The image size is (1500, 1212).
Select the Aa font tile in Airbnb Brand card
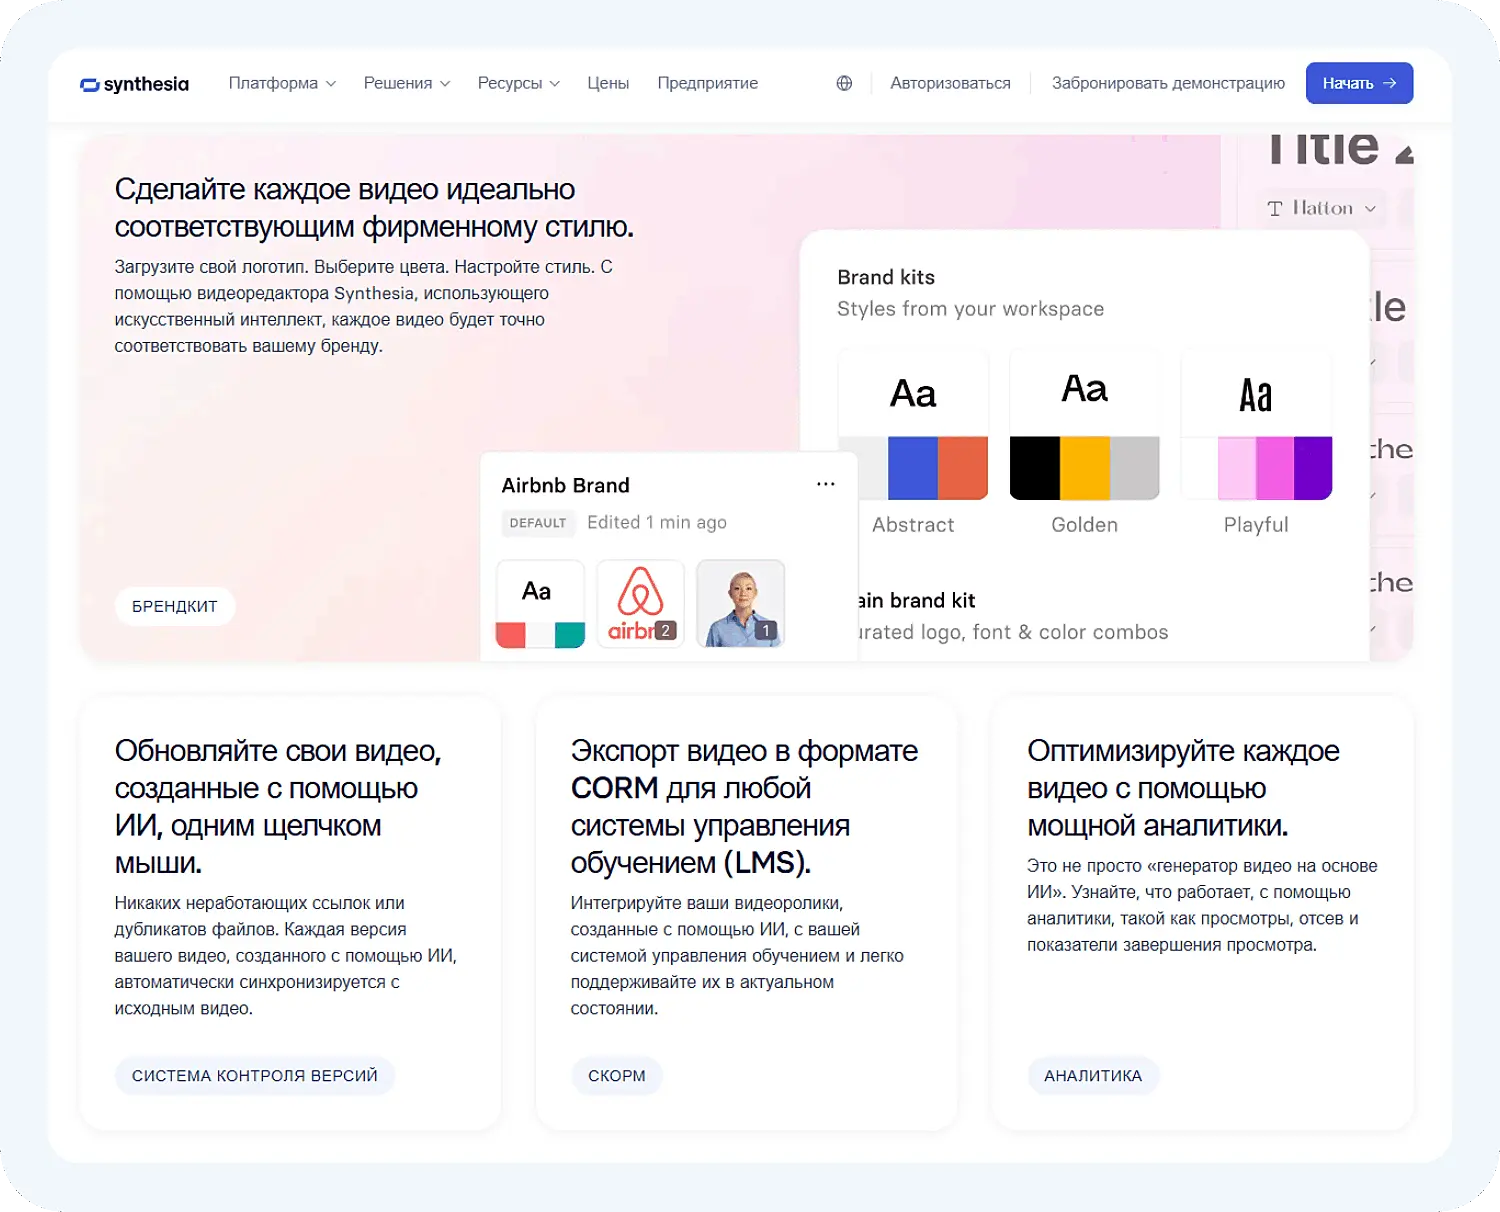(x=539, y=590)
